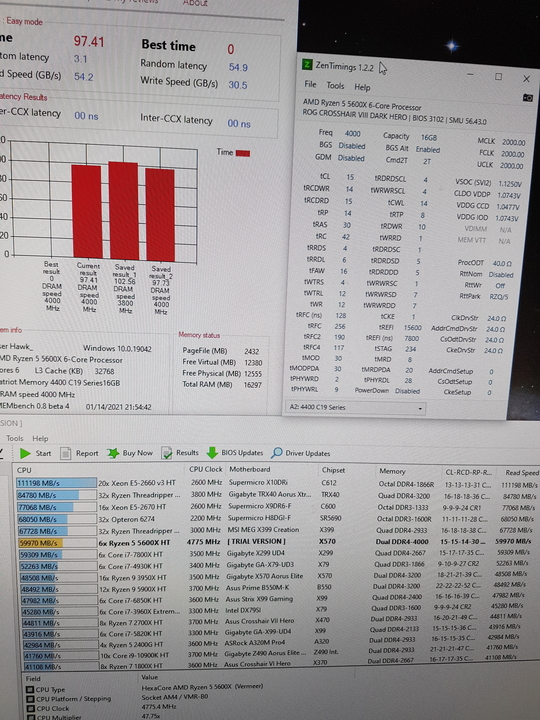This screenshot has width=540, height=720.
Task: Click the Buy Now star icon
Action: tap(113, 453)
